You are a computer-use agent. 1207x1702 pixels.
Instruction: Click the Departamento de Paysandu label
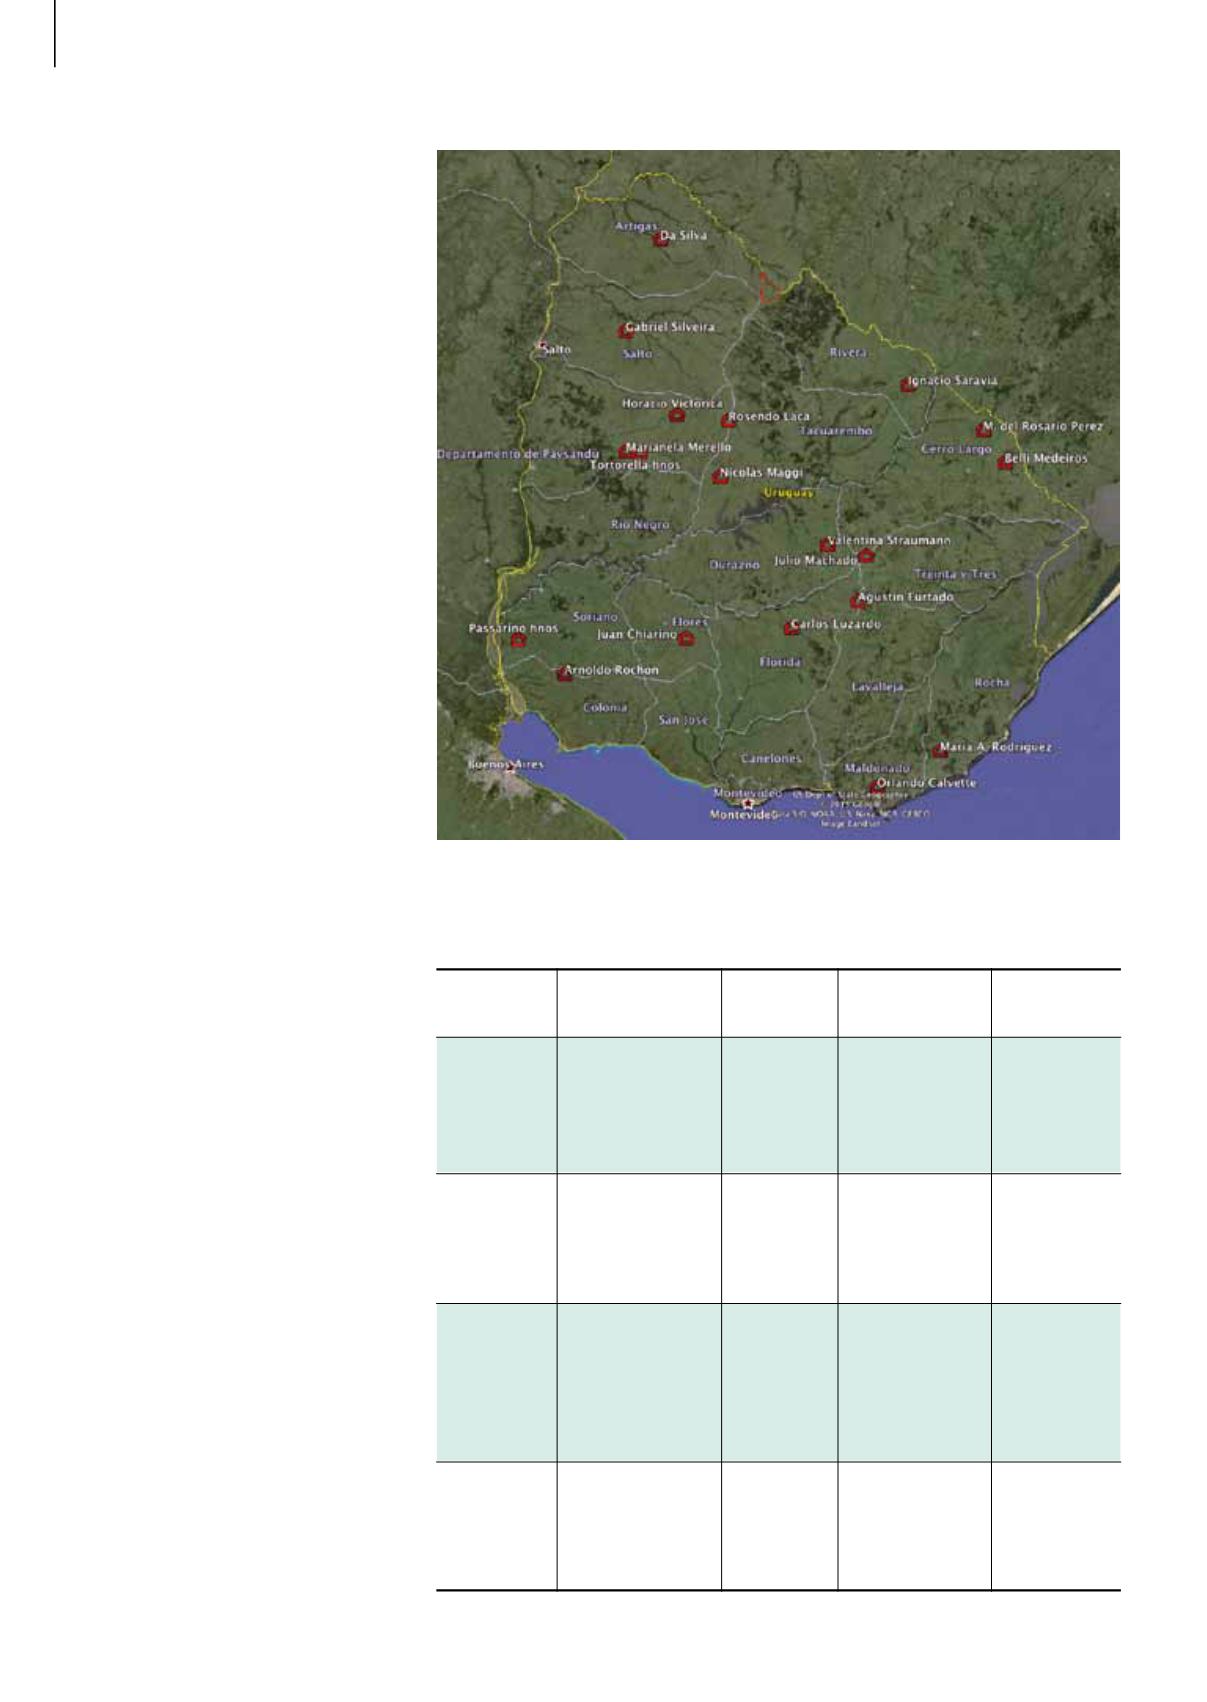[518, 454]
